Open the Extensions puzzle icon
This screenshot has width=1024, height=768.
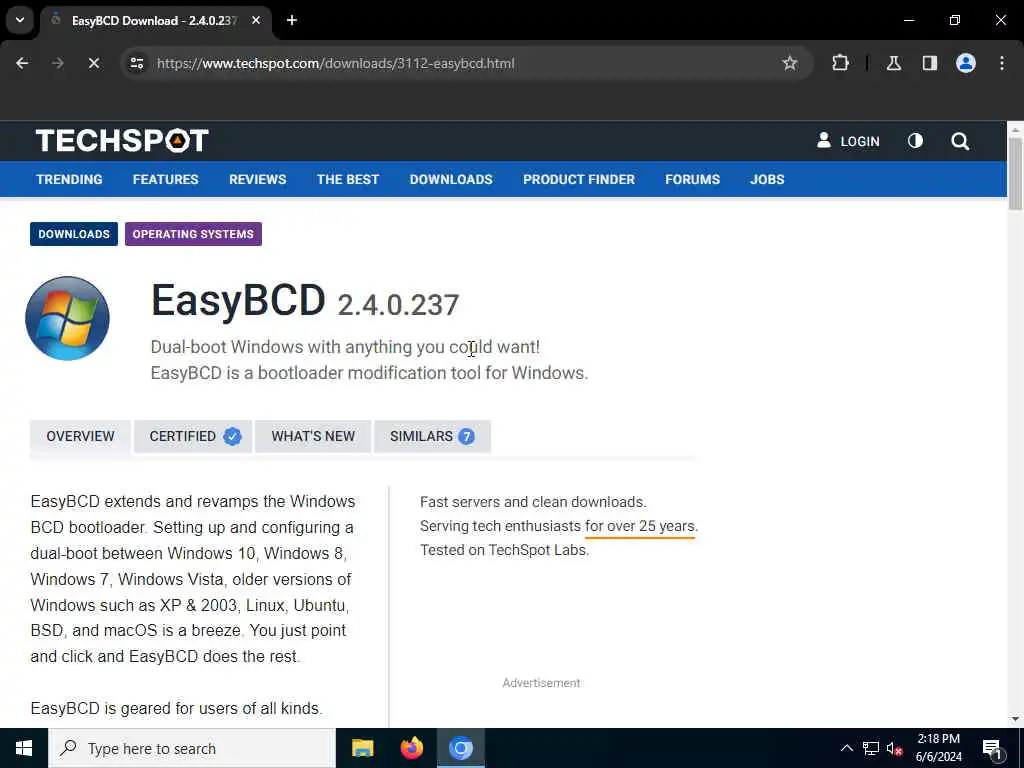[840, 63]
